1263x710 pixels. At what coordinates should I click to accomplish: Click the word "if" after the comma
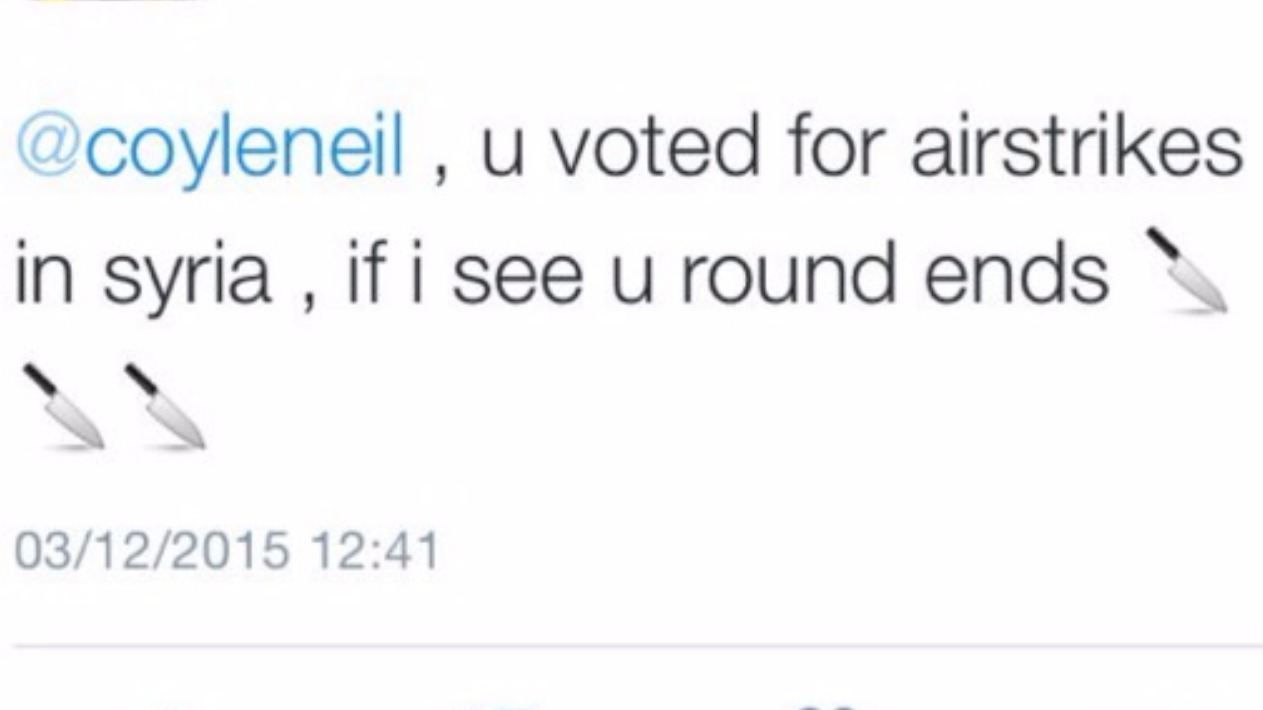(x=364, y=274)
